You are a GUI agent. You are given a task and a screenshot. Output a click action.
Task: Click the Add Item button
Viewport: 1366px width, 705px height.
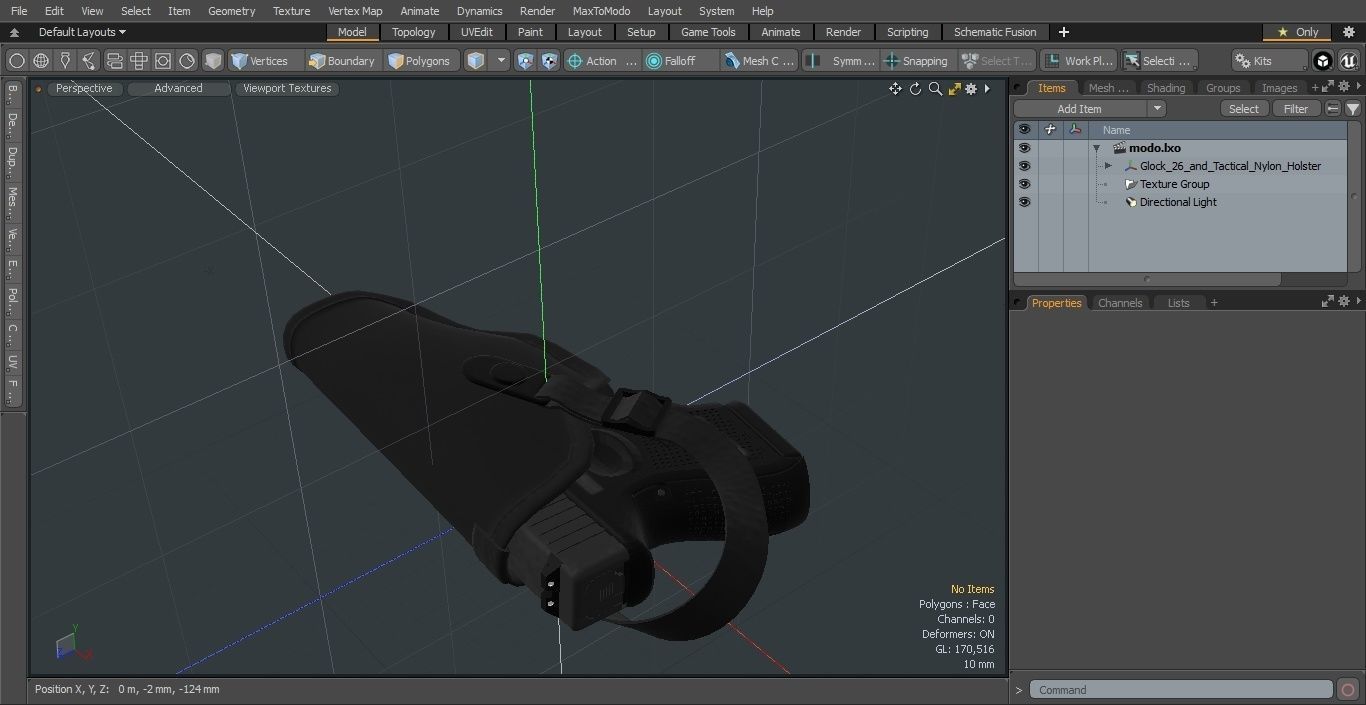pyautogui.click(x=1080, y=109)
